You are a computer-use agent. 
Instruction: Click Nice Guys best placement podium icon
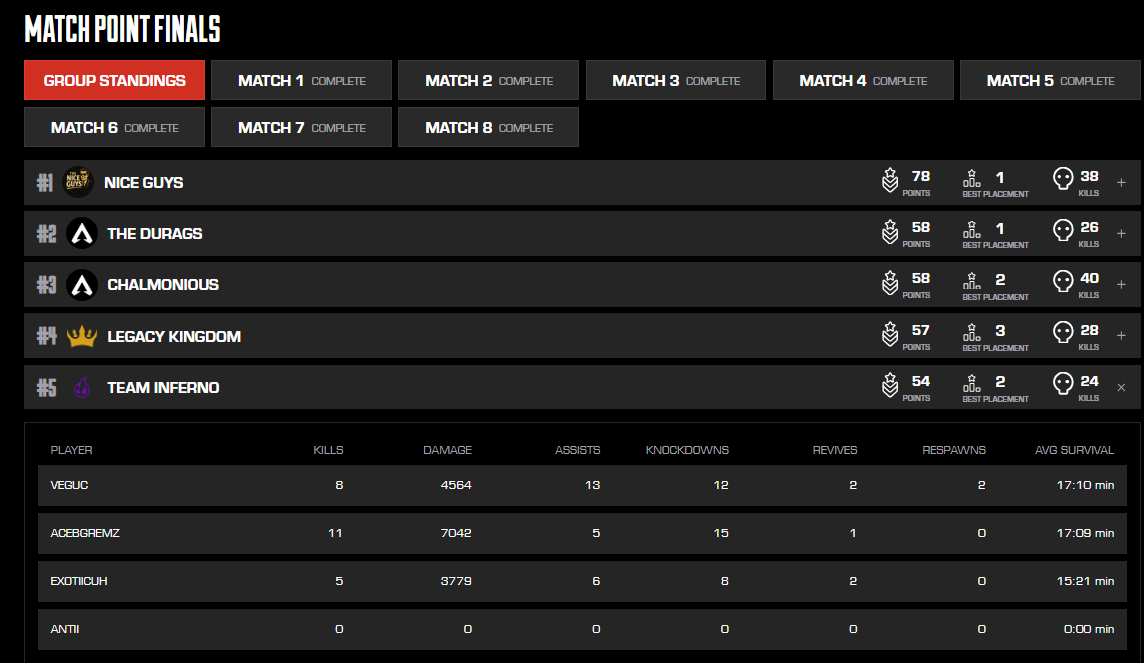(x=972, y=178)
